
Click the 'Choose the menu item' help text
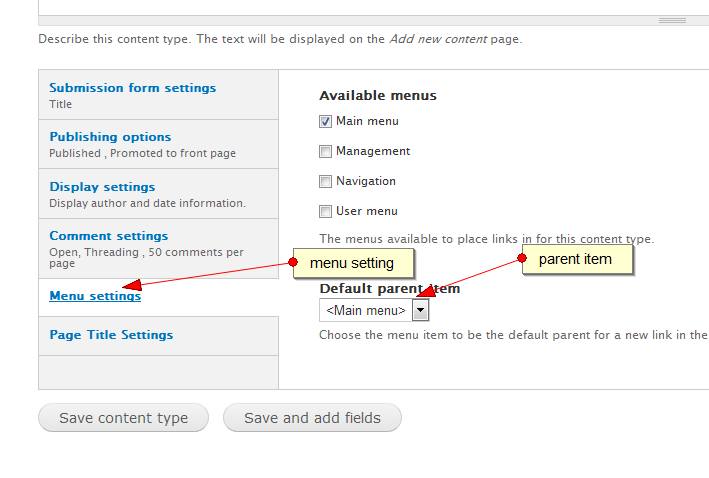point(513,335)
